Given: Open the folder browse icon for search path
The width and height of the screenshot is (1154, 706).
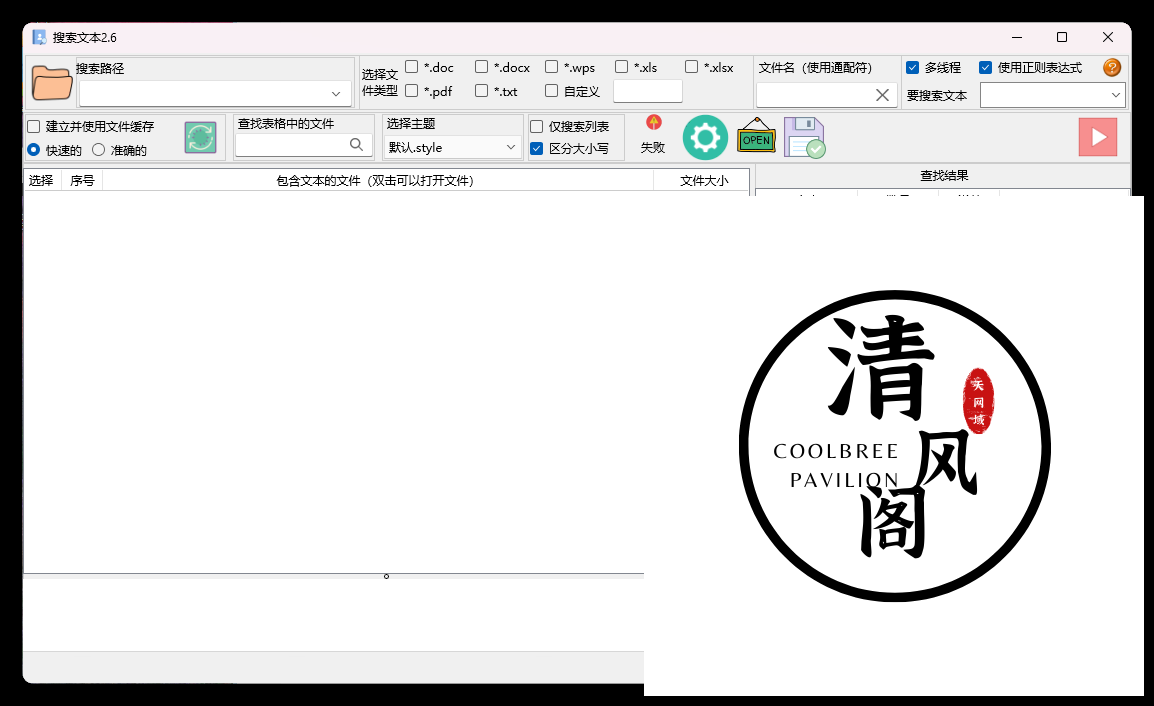Looking at the screenshot, I should 52,82.
